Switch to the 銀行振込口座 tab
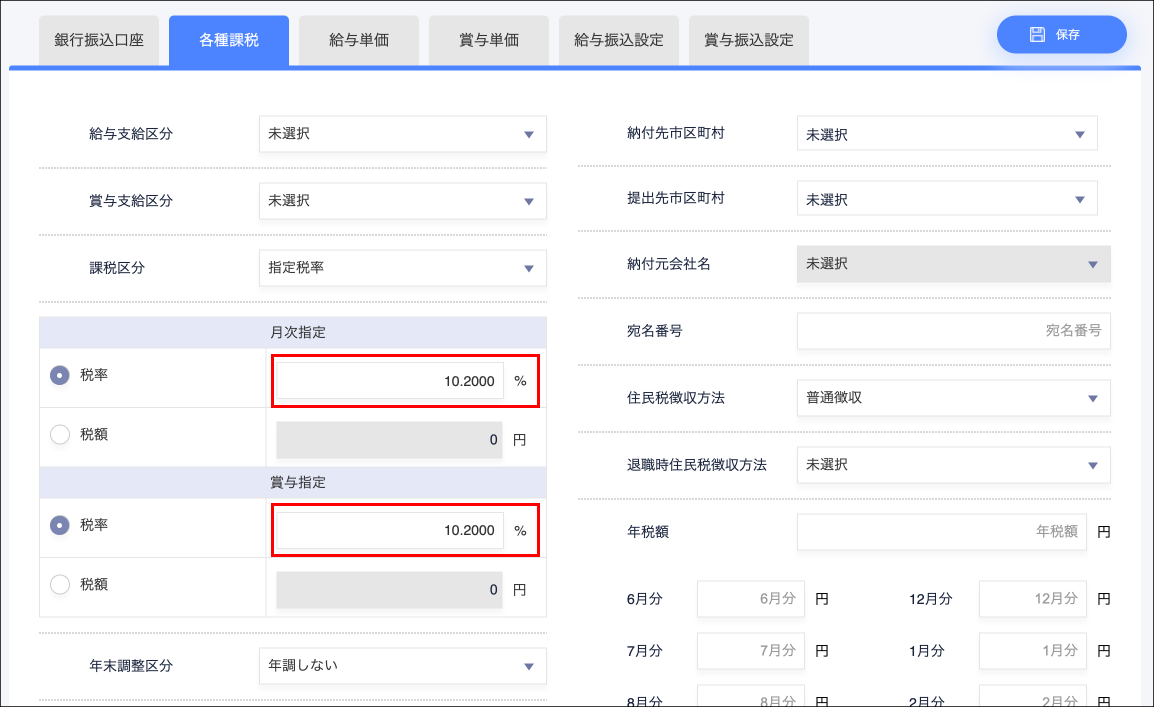1154x707 pixels. tap(99, 40)
